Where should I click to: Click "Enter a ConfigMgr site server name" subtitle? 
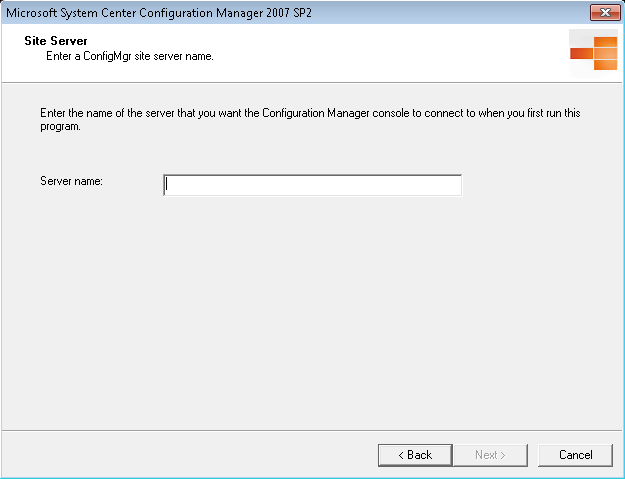pyautogui.click(x=130, y=56)
